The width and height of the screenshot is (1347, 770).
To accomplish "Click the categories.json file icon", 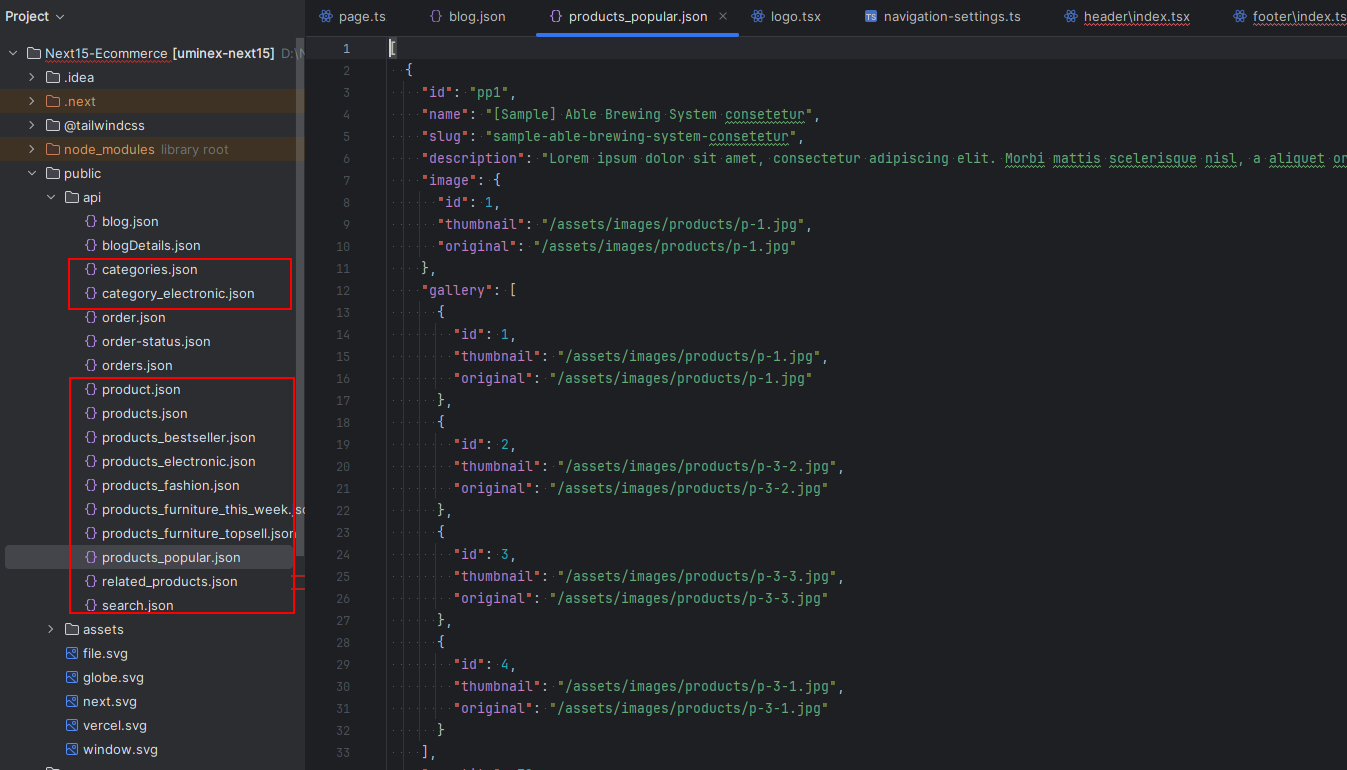I will 91,269.
